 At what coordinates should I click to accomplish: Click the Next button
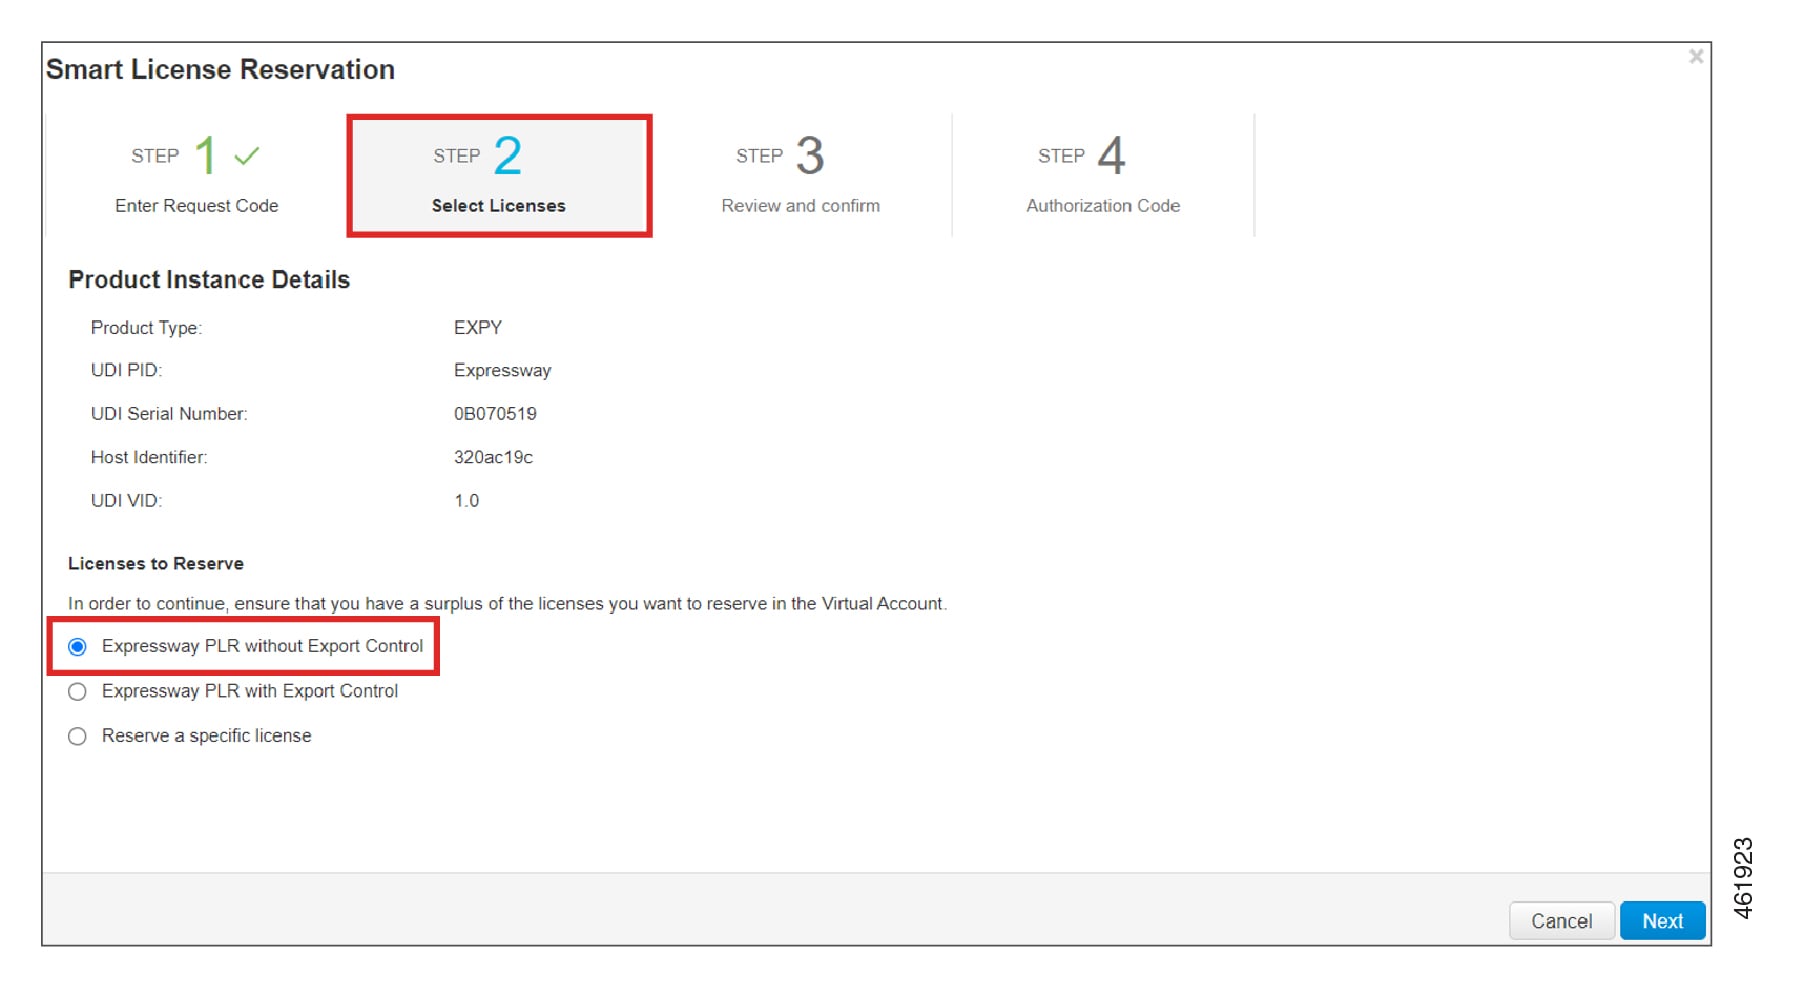coord(1662,921)
